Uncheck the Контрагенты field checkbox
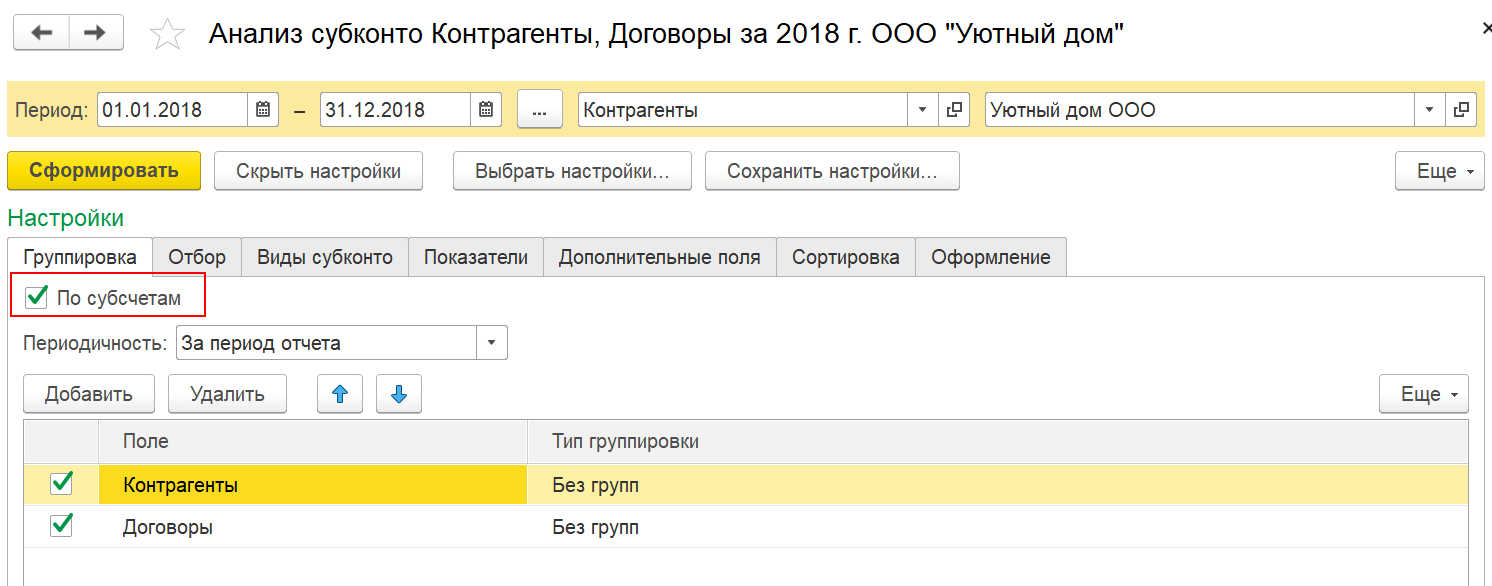The width and height of the screenshot is (1492, 586). click(x=61, y=484)
